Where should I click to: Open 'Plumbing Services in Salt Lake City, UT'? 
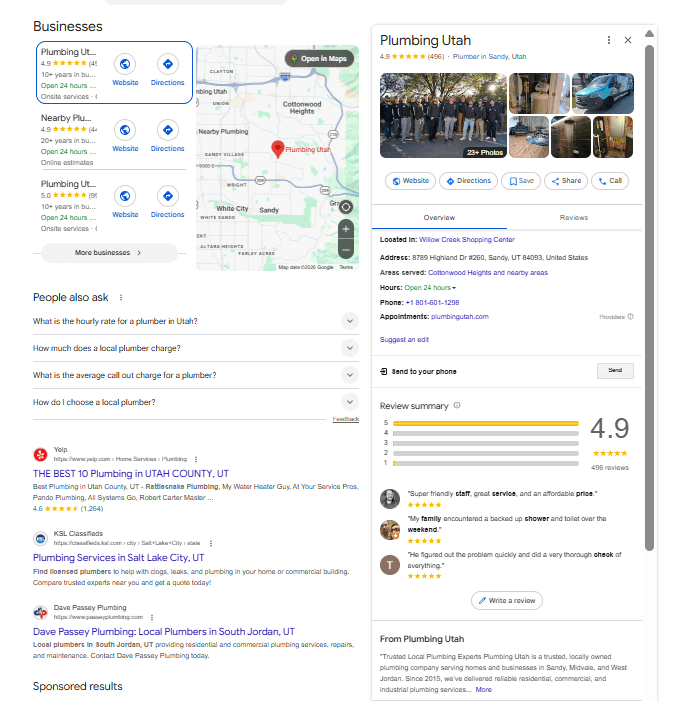point(118,557)
